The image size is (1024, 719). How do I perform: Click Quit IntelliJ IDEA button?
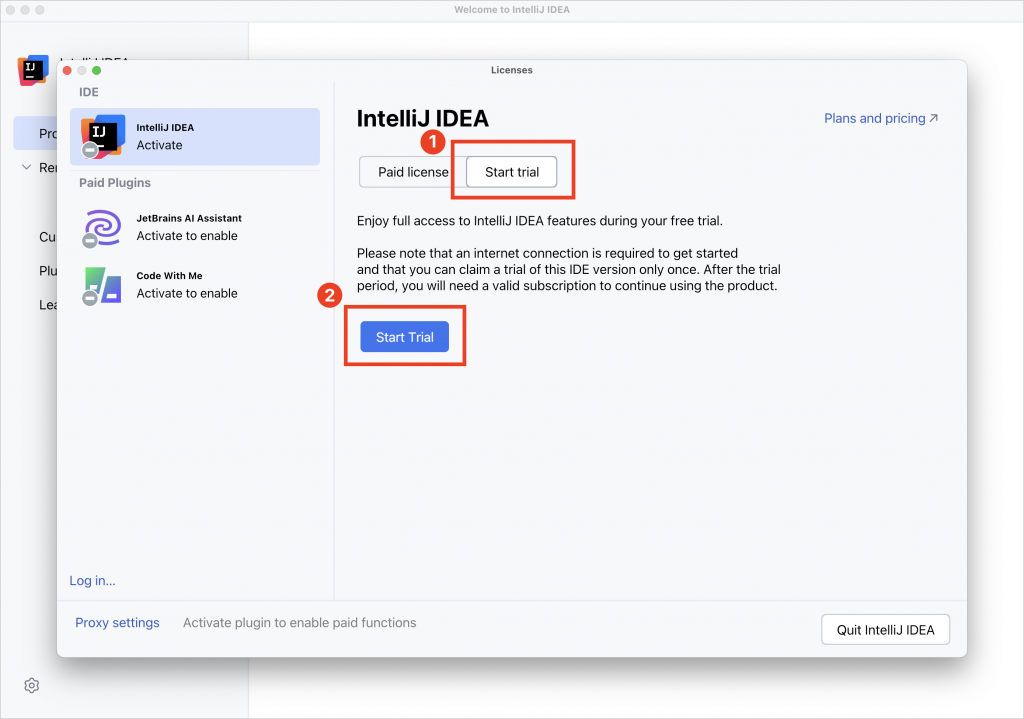[885, 630]
